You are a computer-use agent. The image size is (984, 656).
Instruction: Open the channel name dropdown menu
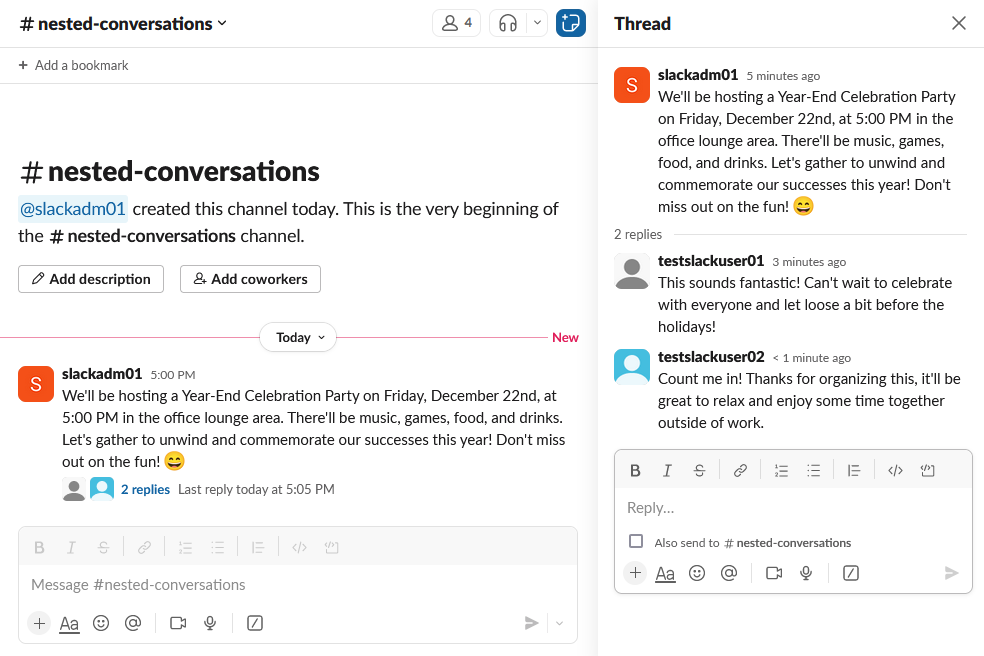122,22
